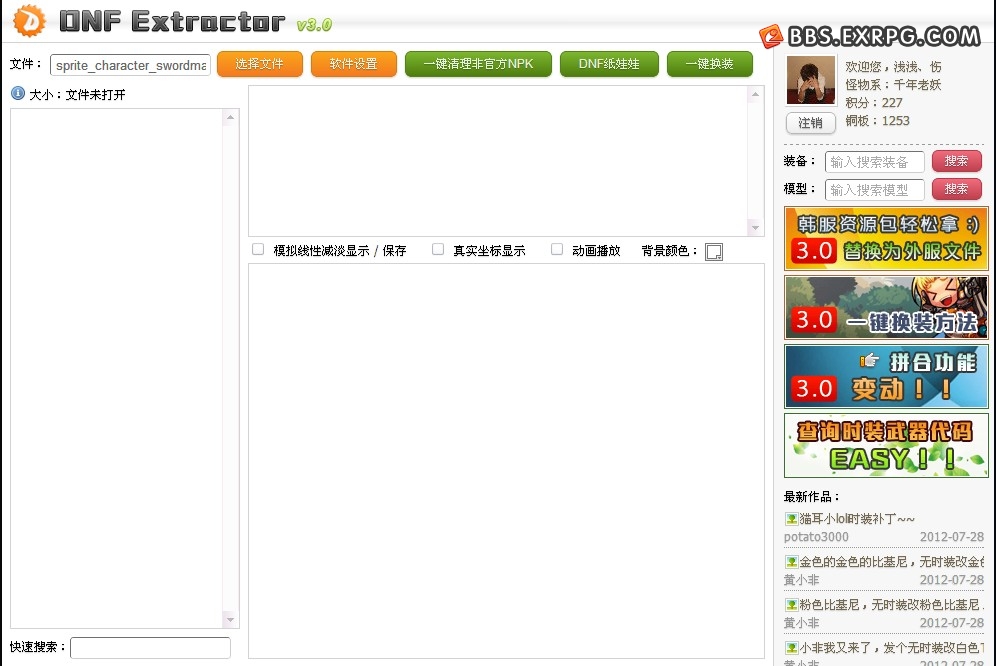This screenshot has width=996, height=666.
Task: Click 铜板：1253 text
Action: point(877,121)
